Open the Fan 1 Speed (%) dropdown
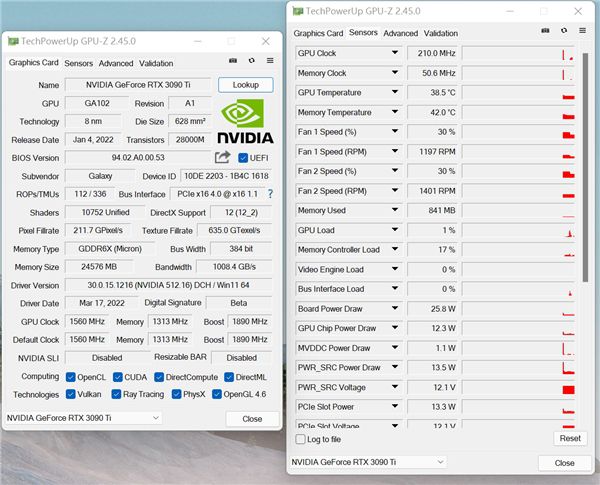The width and height of the screenshot is (600, 485). (x=395, y=131)
